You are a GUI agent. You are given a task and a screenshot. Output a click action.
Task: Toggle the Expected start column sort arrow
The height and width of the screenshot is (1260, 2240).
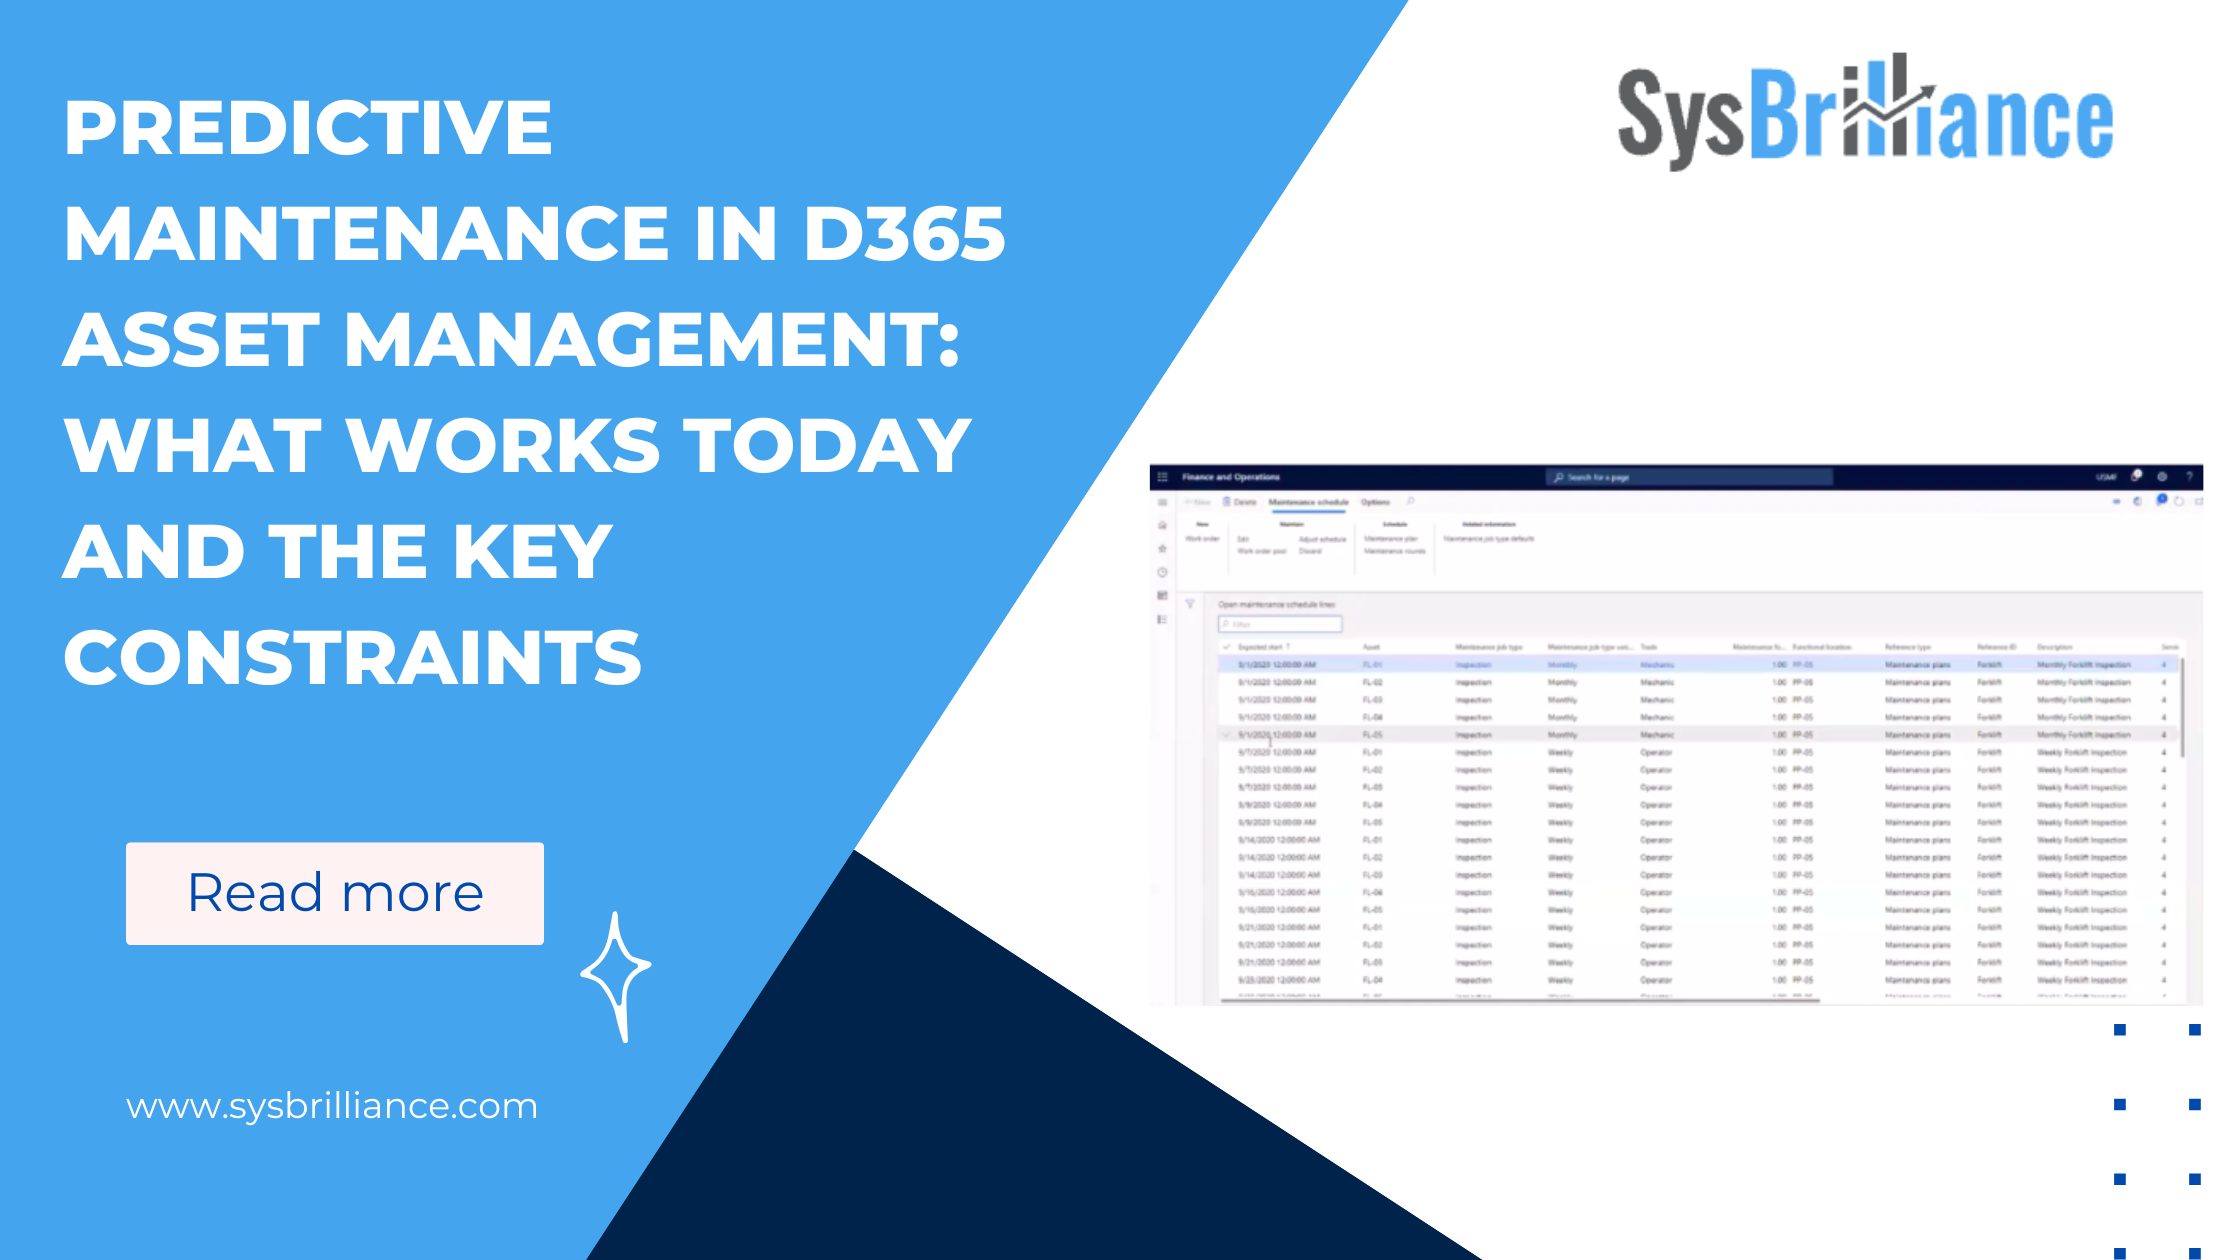point(1288,646)
